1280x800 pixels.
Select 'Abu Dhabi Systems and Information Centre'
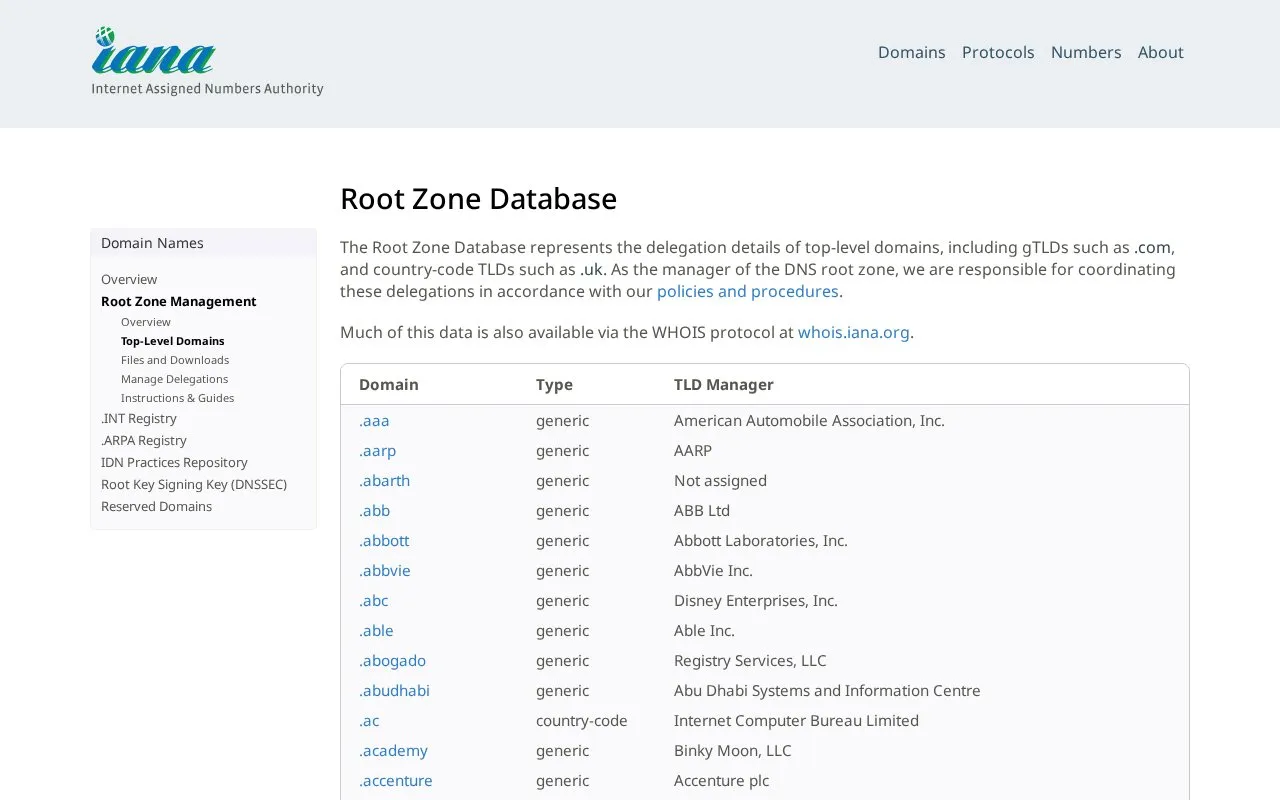827,690
